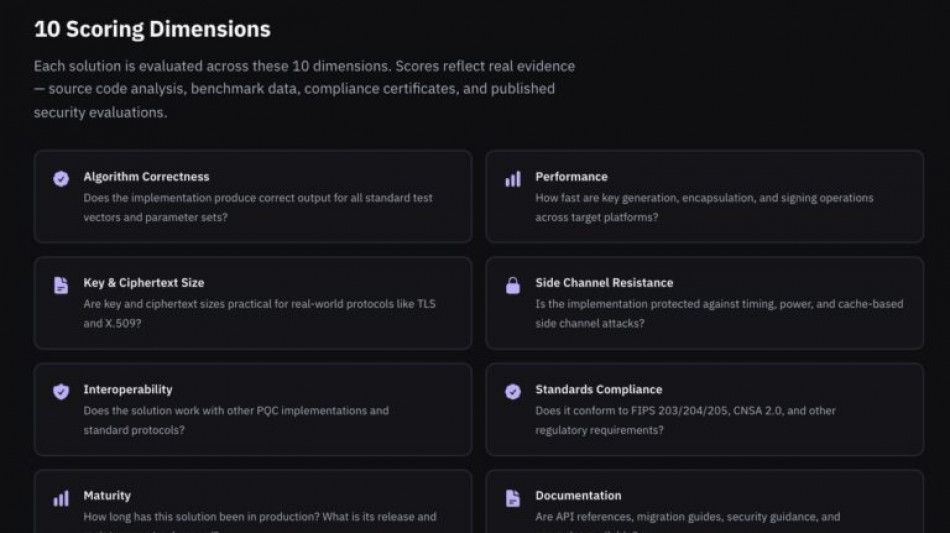Click the description mentioning TLS and X.509
This screenshot has width=950, height=533.
tap(259, 313)
